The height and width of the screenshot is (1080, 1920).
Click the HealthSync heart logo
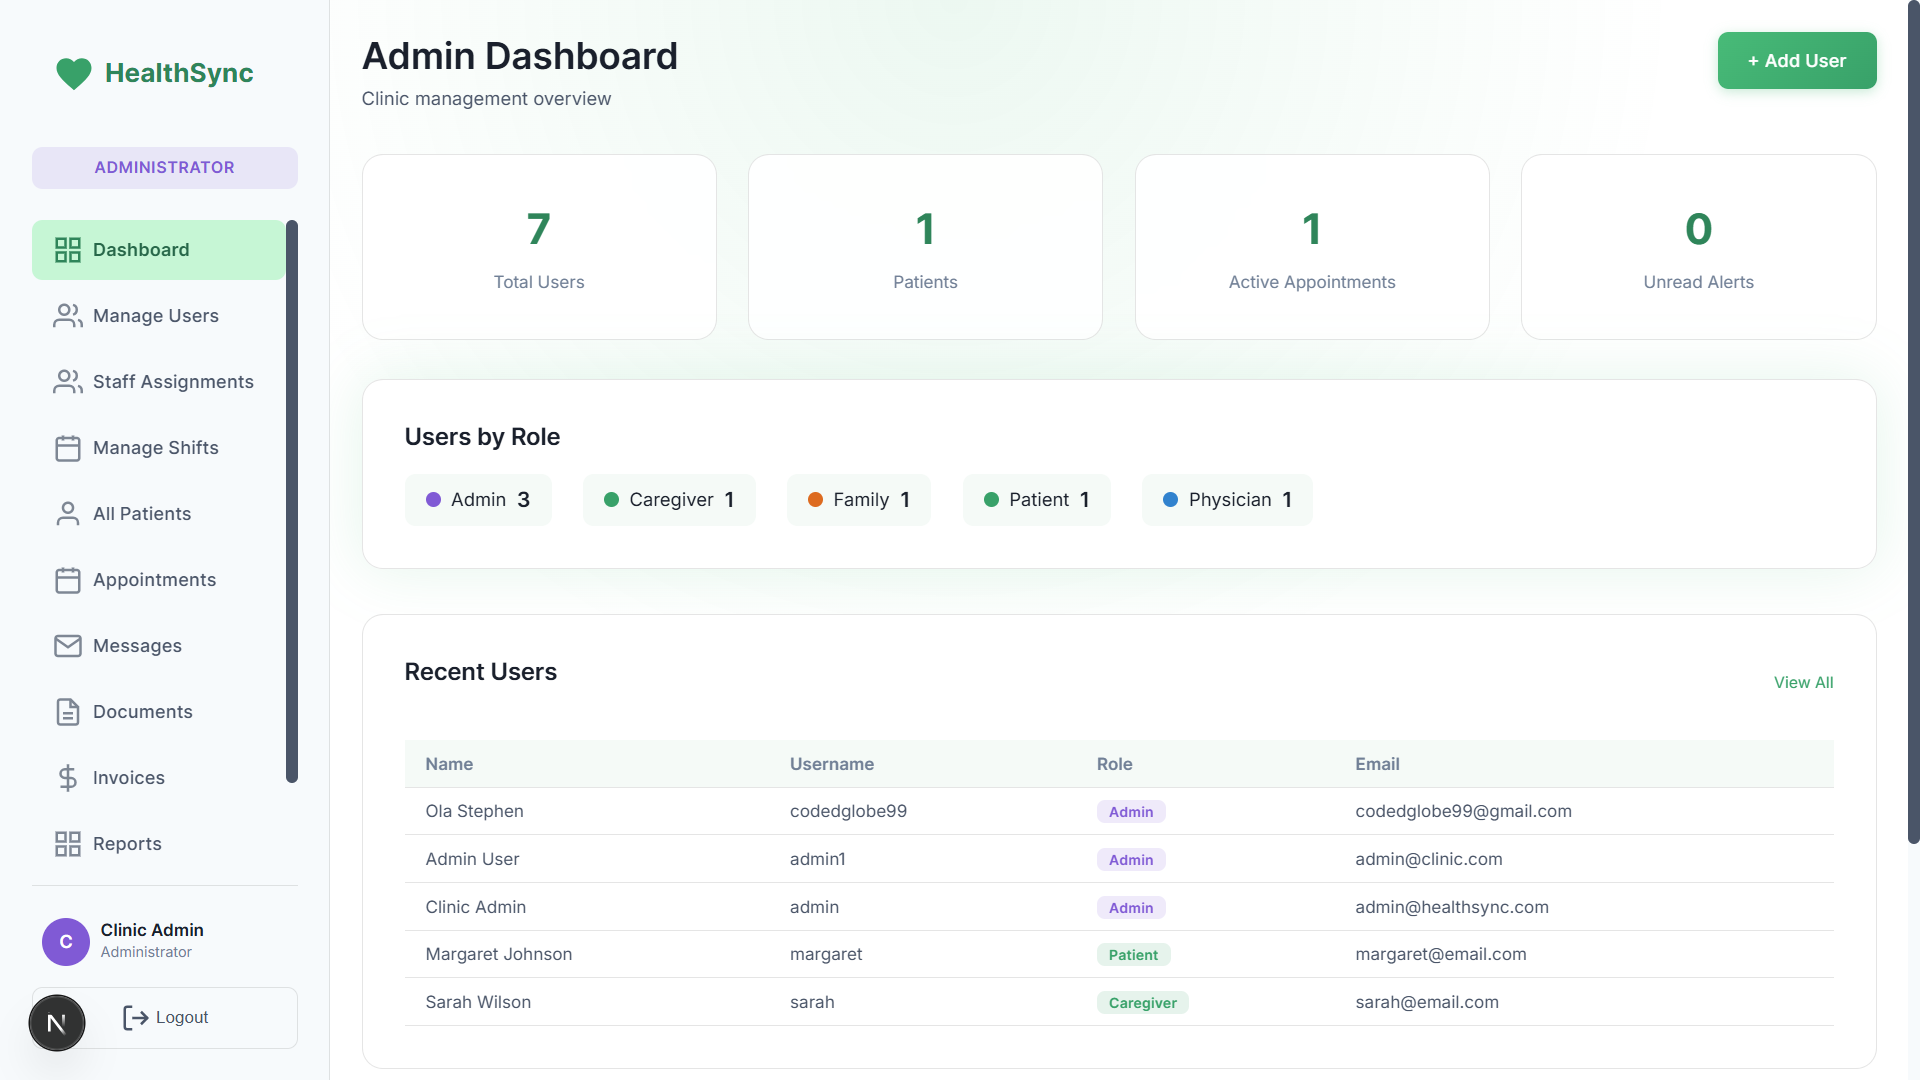coord(74,72)
